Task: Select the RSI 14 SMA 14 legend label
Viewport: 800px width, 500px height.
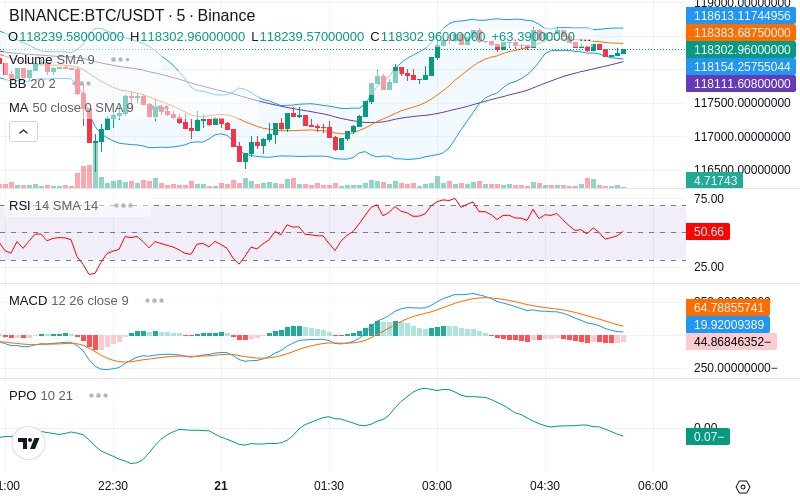Action: coord(54,206)
